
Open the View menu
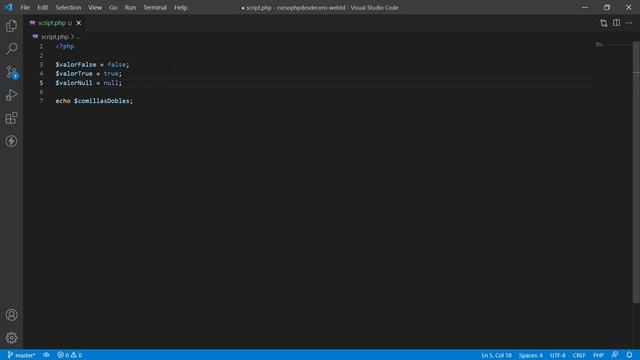[95, 7]
